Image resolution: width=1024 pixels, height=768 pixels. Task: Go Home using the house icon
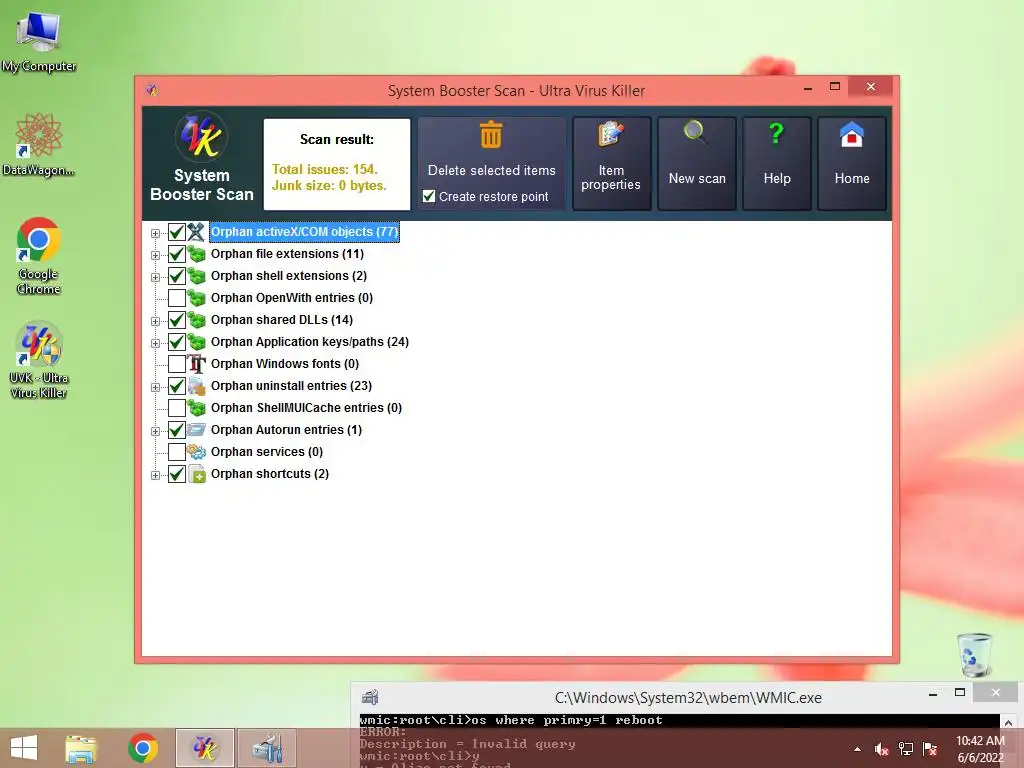point(852,135)
